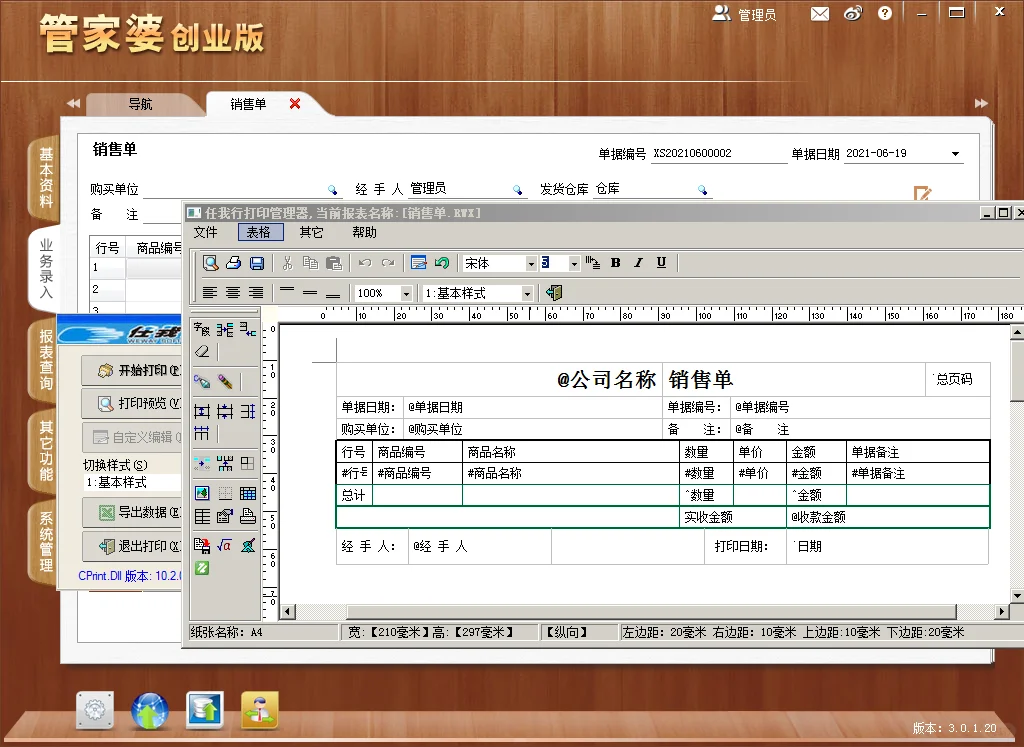Select the 基本资料 side tab

pyautogui.click(x=46, y=178)
